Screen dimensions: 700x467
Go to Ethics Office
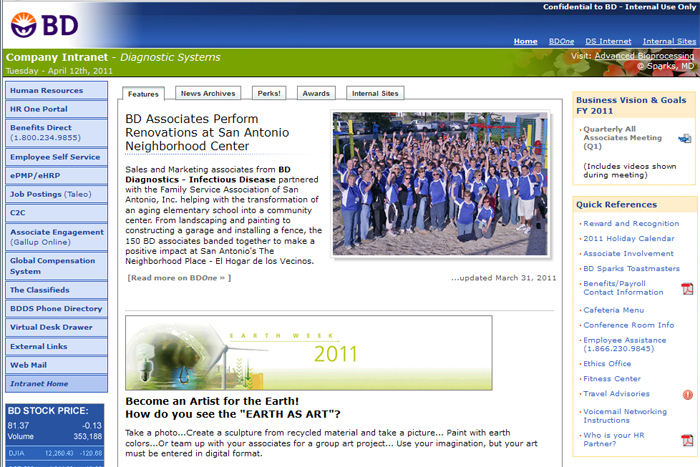pyautogui.click(x=607, y=363)
